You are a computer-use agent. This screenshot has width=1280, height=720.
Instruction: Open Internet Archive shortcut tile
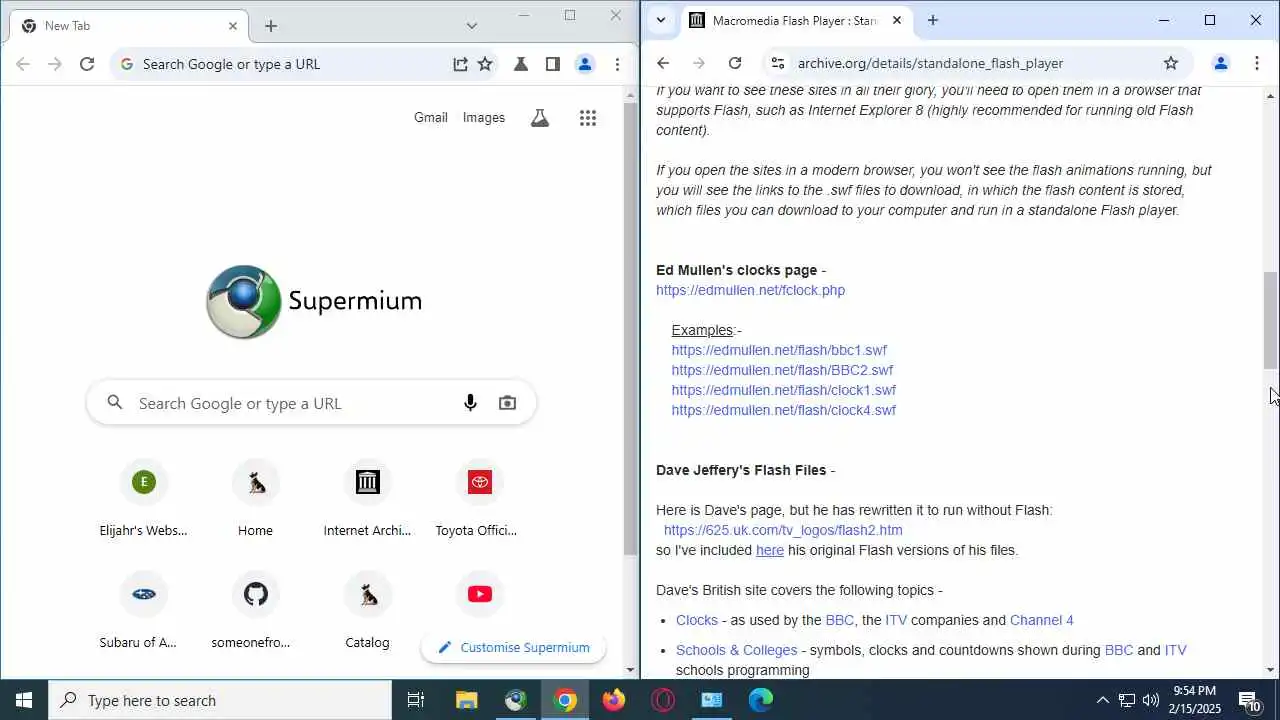[x=367, y=498]
